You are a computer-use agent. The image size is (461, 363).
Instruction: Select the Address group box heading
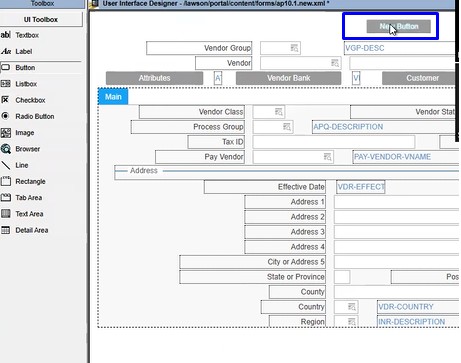tap(144, 171)
